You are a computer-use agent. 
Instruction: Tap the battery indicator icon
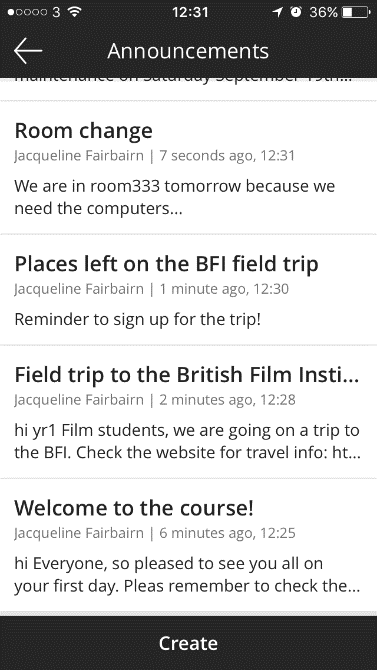pyautogui.click(x=356, y=12)
